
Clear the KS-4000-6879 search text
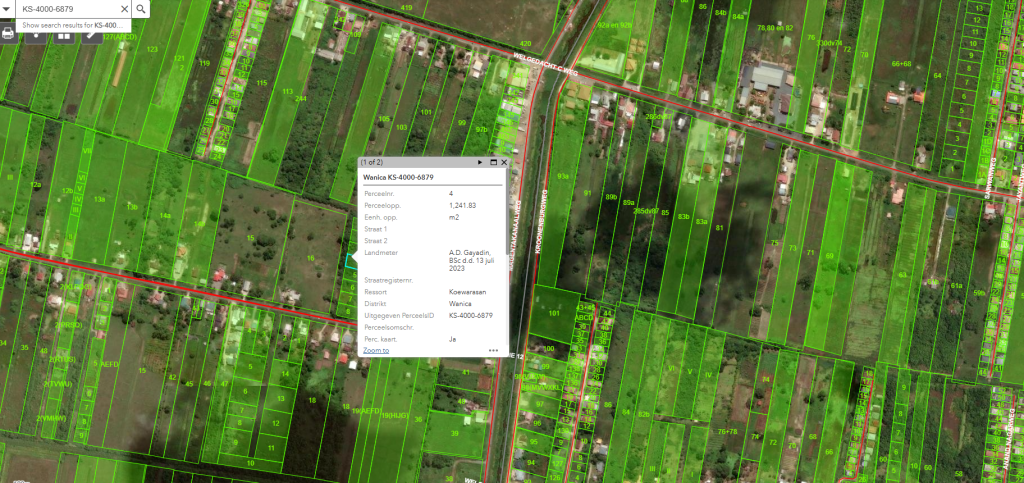click(123, 9)
